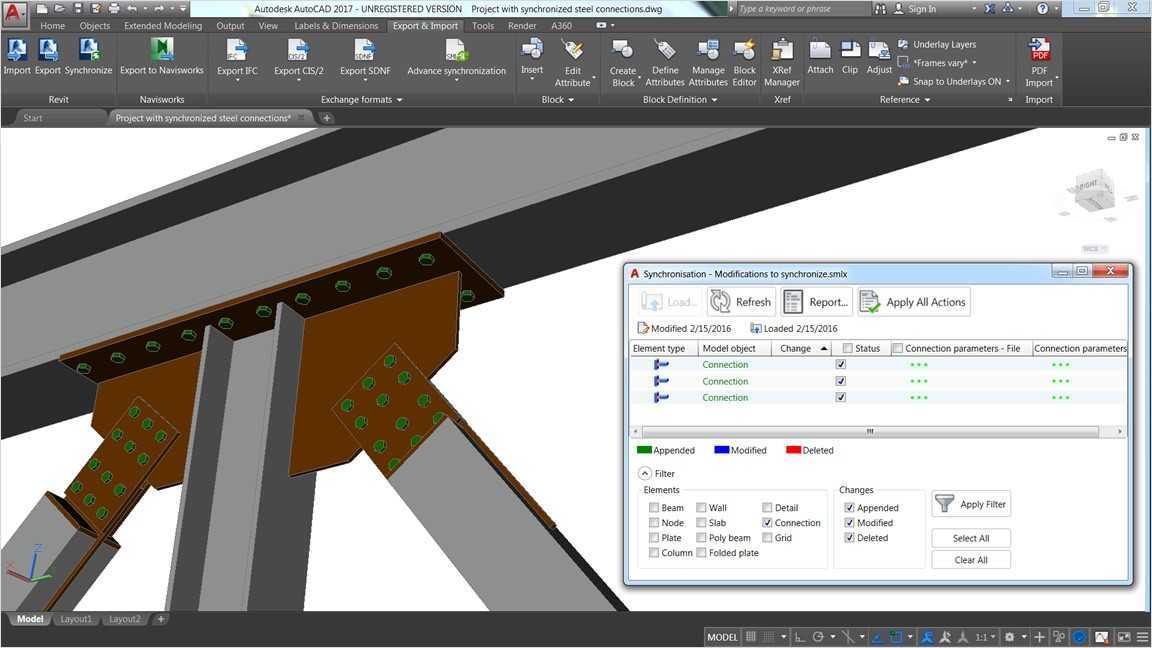
Task: Click the horizontal scrollbar in synchronisation list
Action: (x=870, y=431)
